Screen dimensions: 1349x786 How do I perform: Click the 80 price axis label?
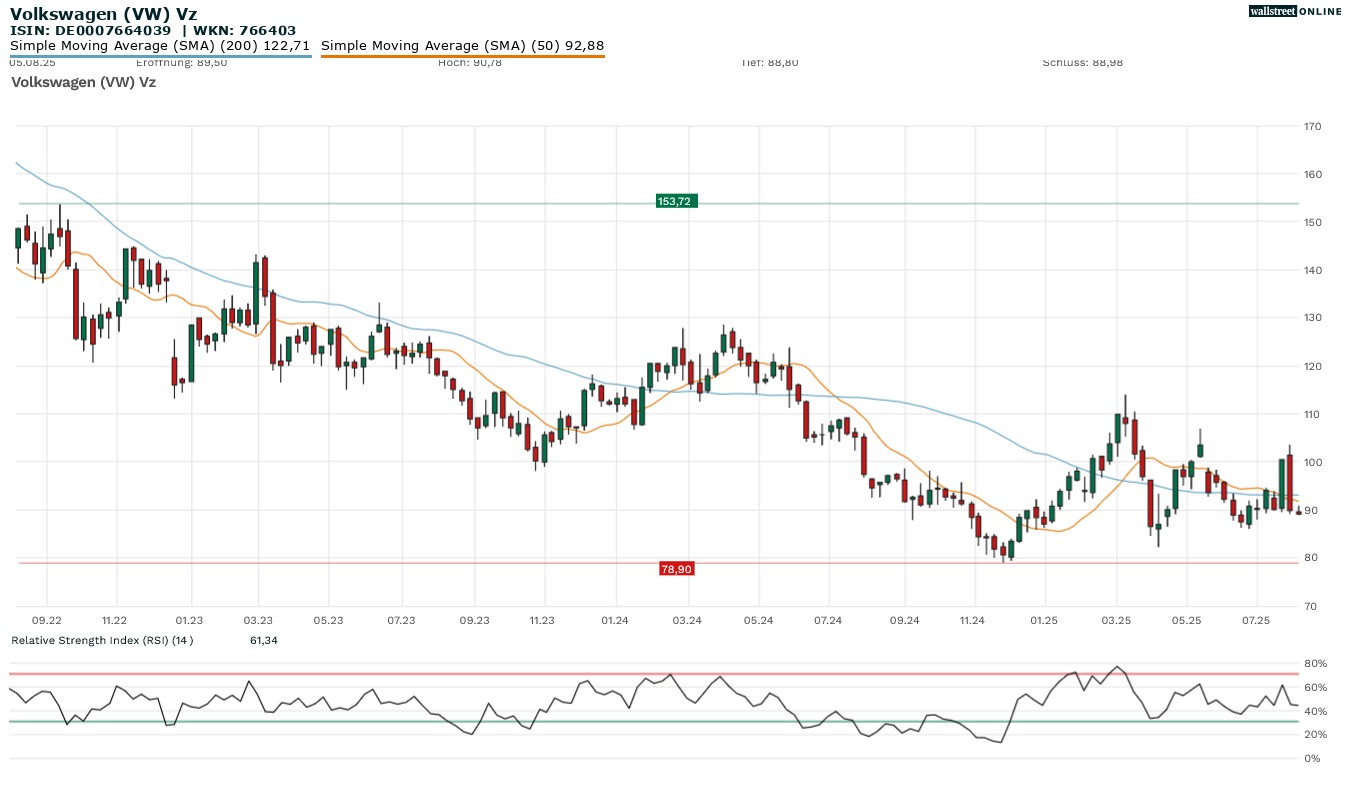(1310, 559)
